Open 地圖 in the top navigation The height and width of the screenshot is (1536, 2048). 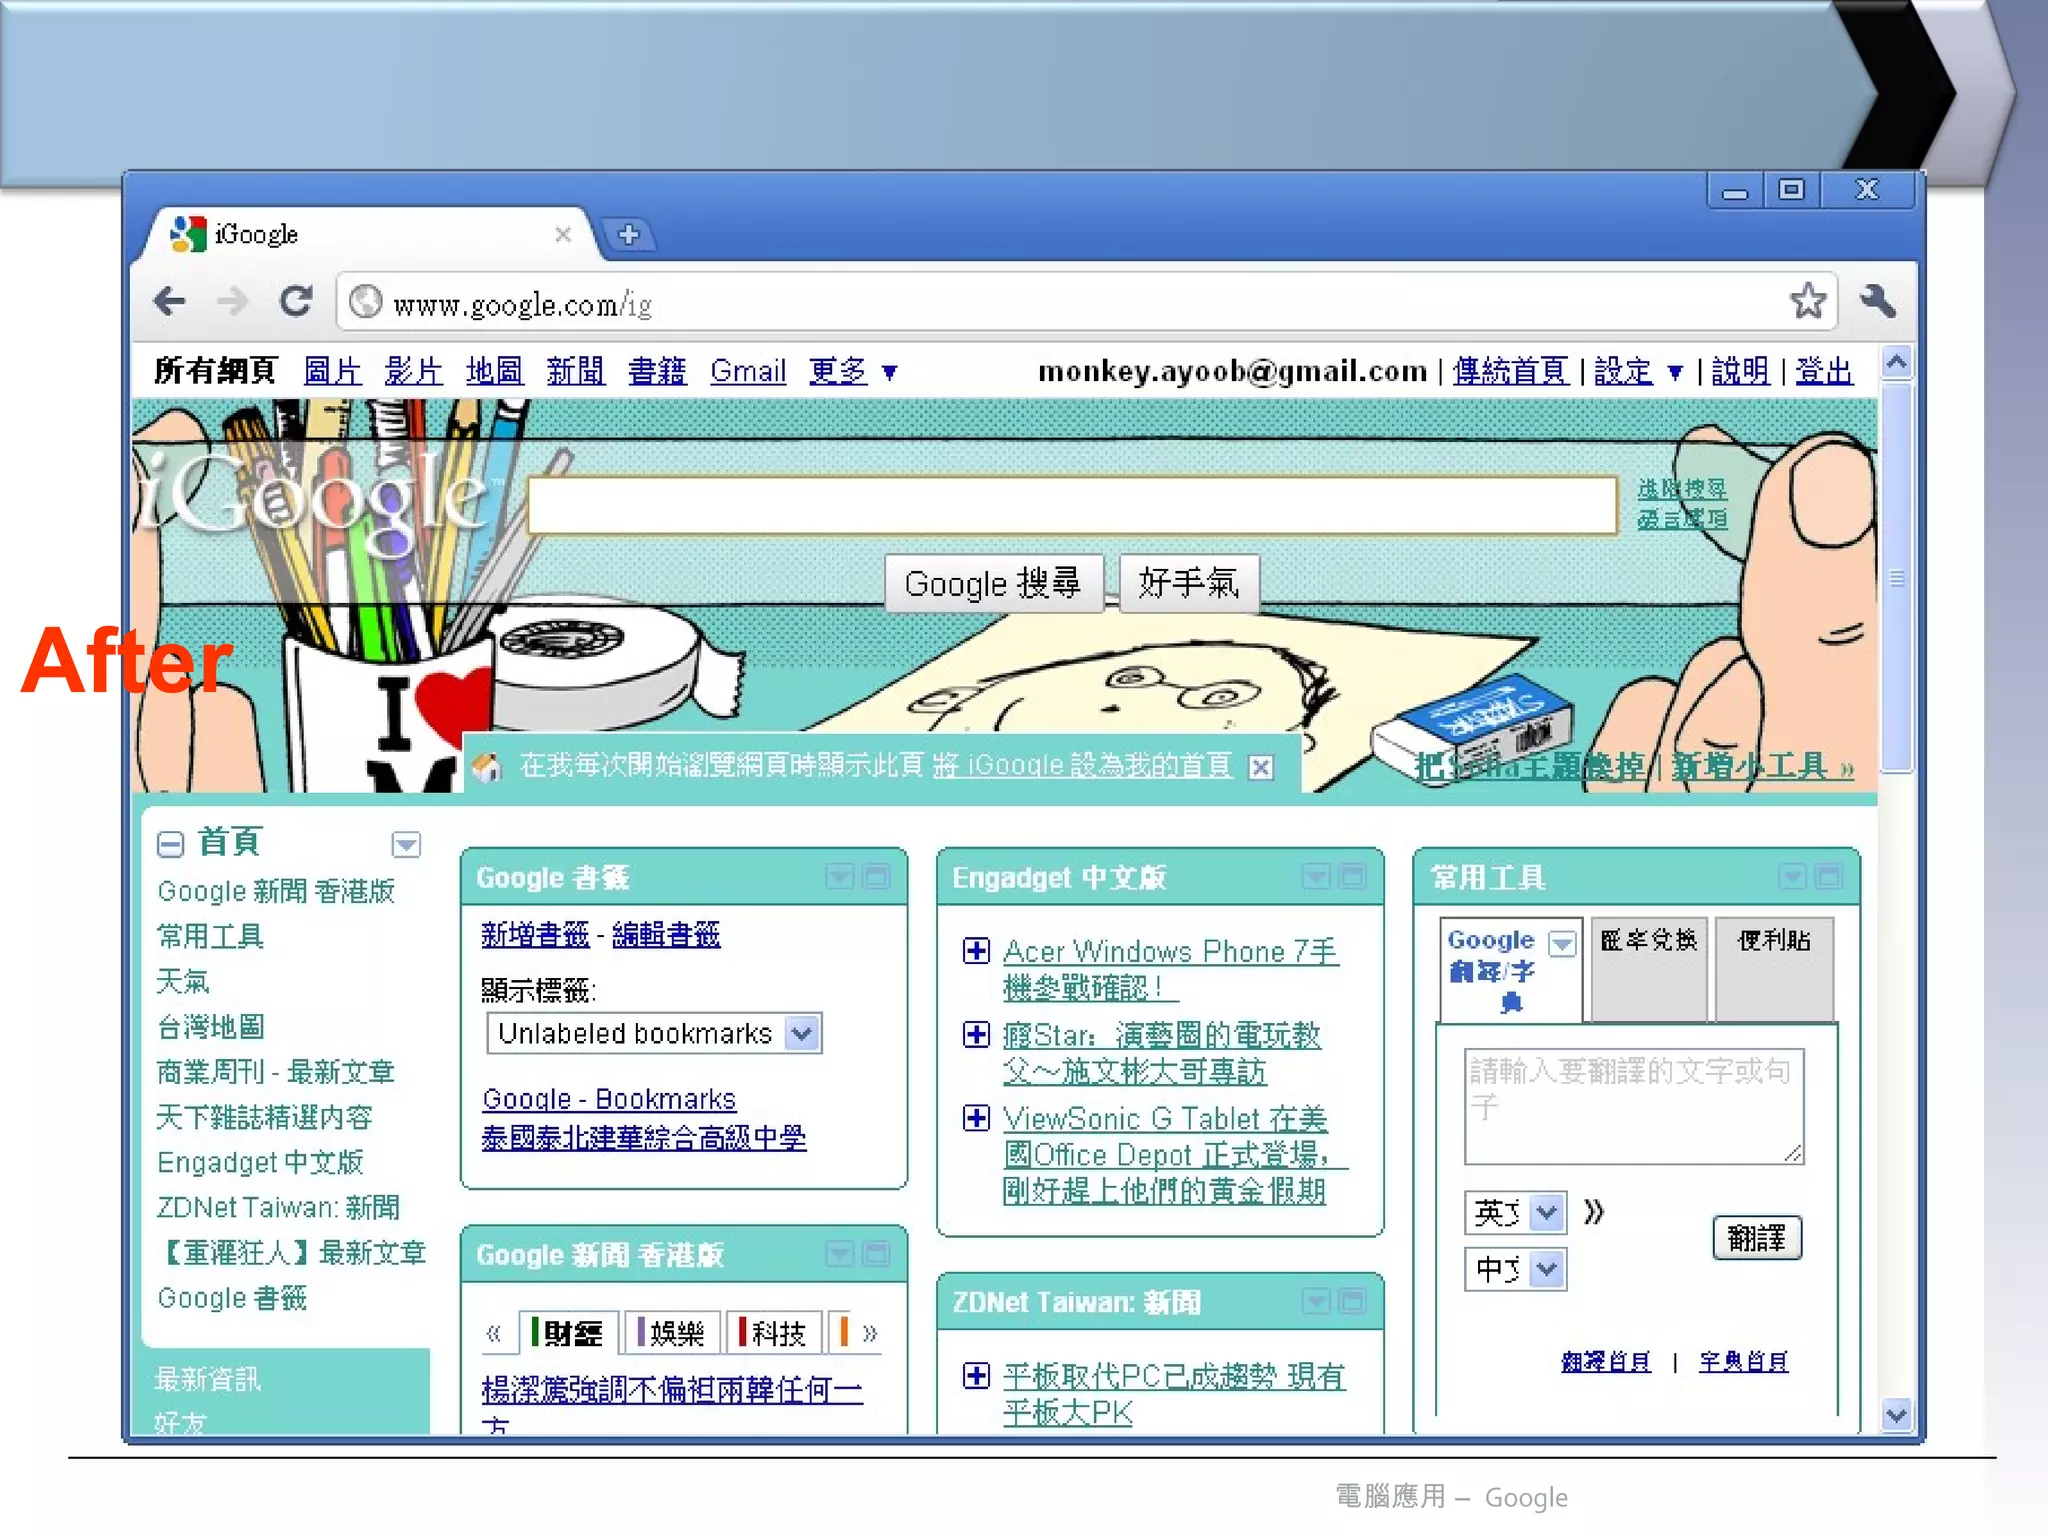pos(494,372)
